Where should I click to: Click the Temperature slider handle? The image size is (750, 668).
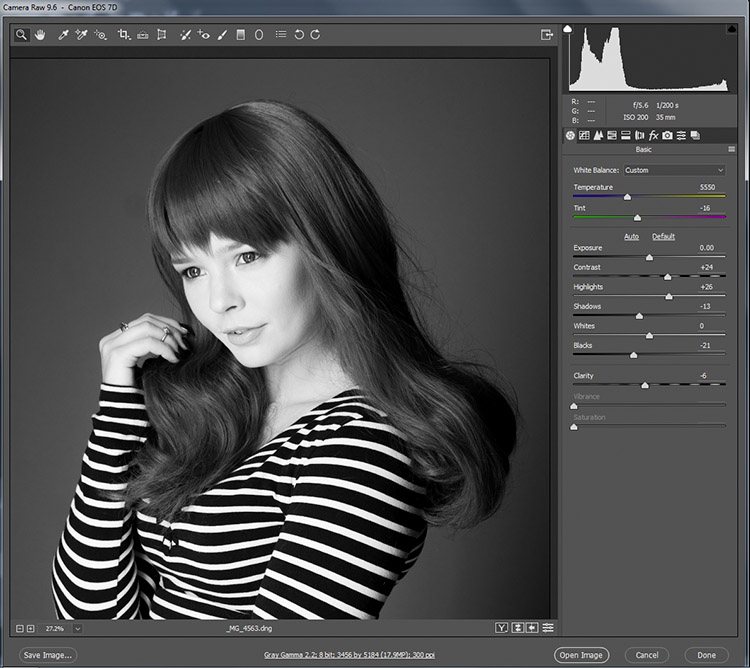[627, 197]
